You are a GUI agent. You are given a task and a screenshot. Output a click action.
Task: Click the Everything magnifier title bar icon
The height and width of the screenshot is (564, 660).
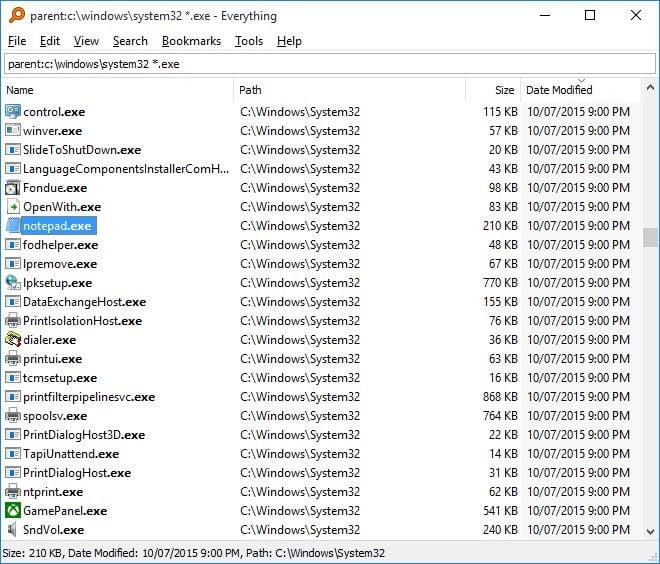click(x=17, y=15)
